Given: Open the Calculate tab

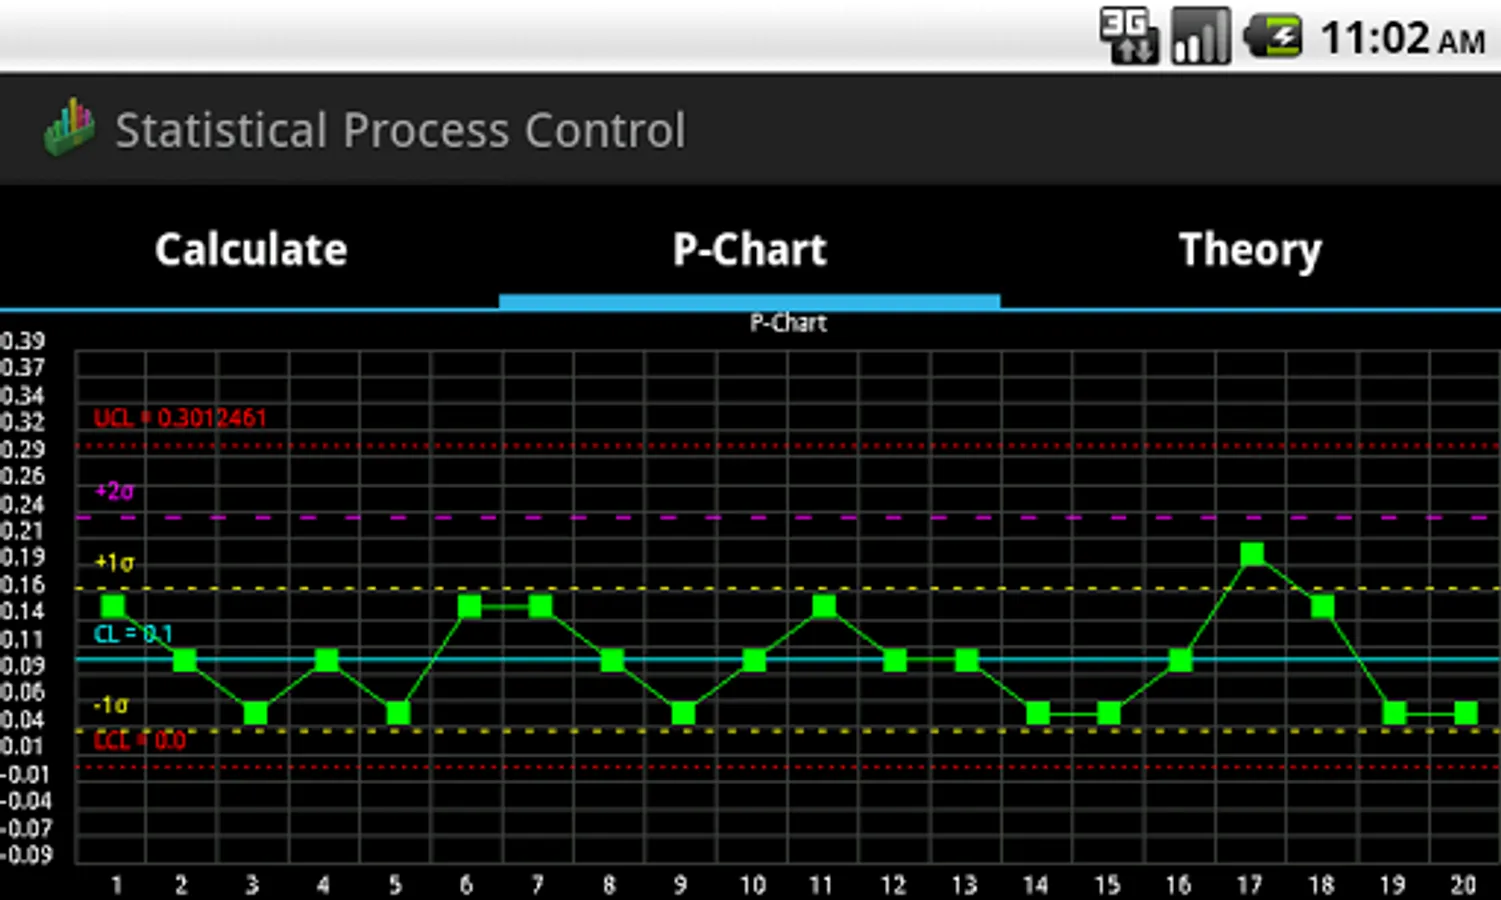Looking at the screenshot, I should (x=250, y=249).
